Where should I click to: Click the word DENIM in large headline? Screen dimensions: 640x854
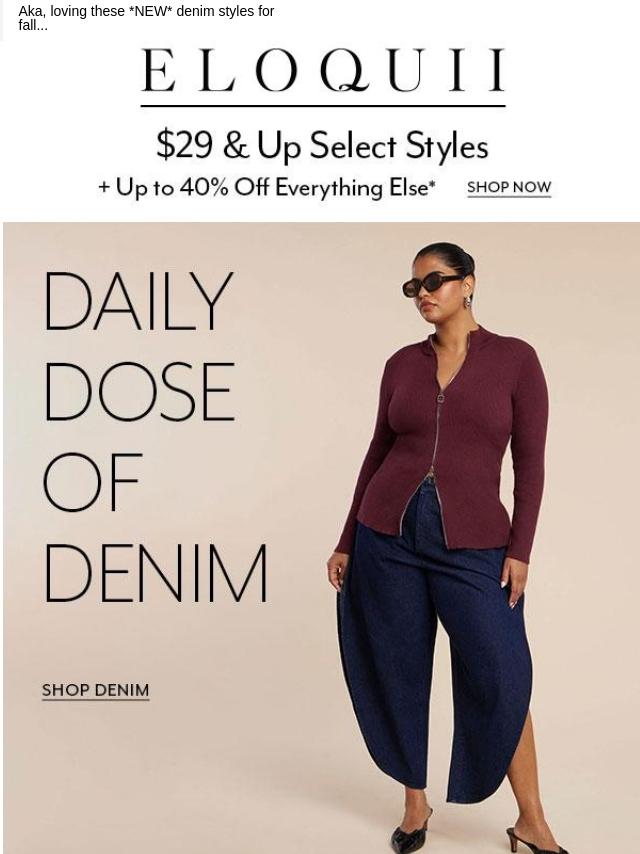click(156, 572)
